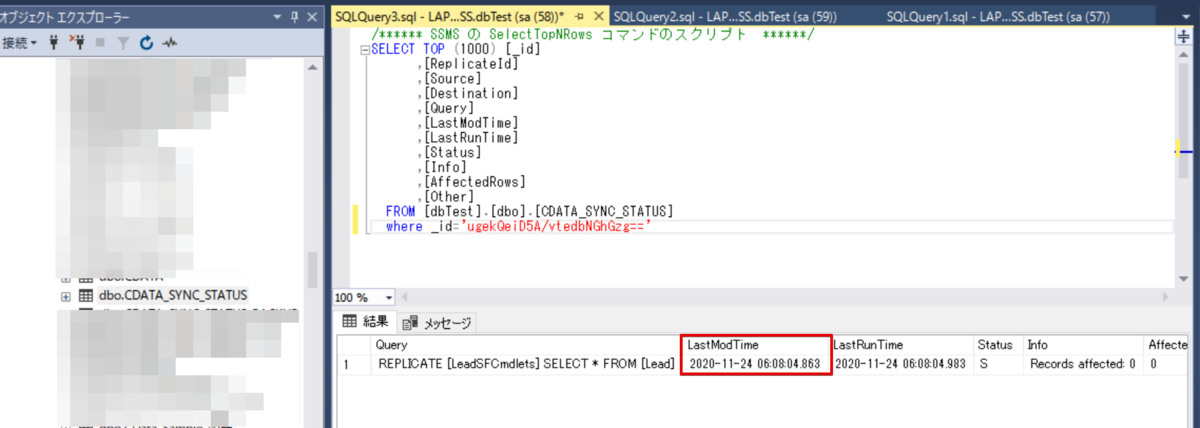Click the LastModTime column header
This screenshot has width=1200, height=428.
[x=756, y=345]
